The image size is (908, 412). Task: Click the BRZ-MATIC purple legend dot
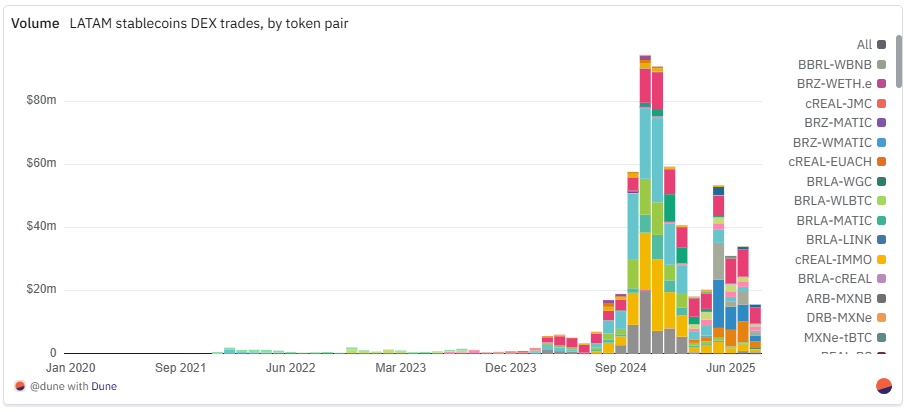(881, 122)
